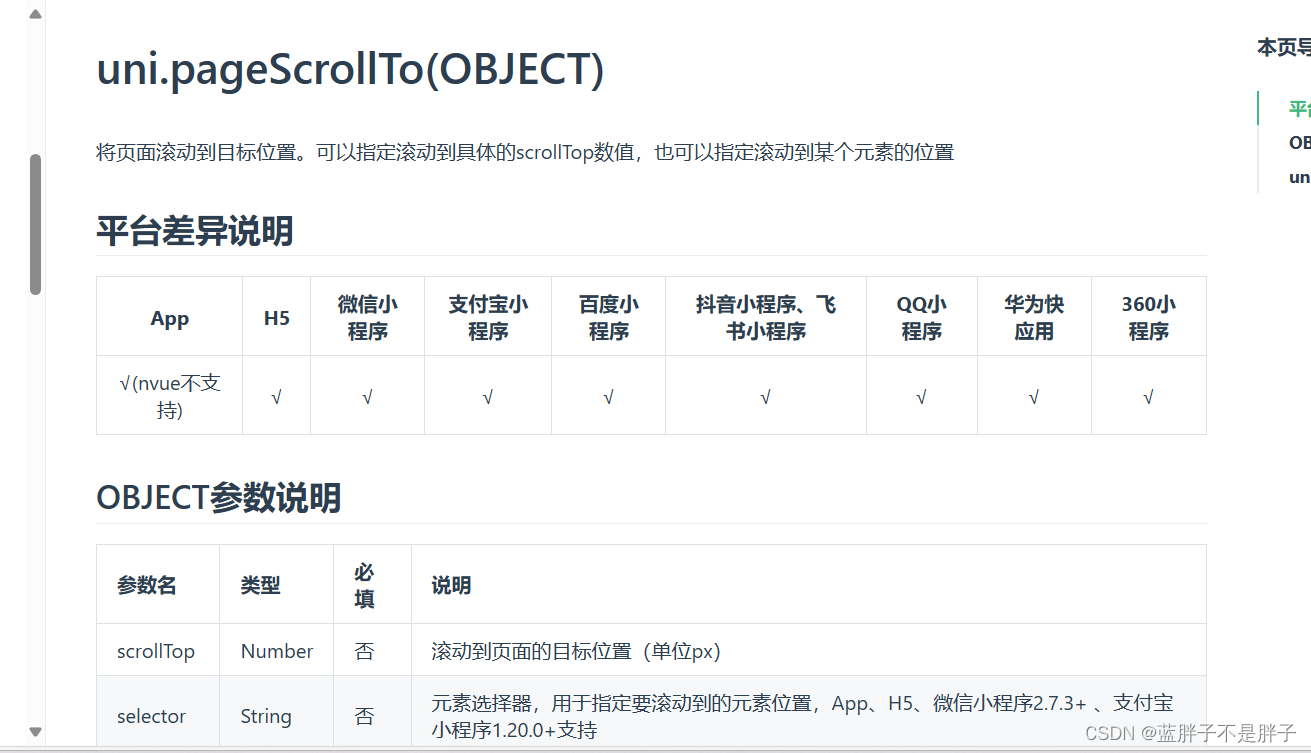The width and height of the screenshot is (1311, 753).
Task: Click the 参数名 table header
Action: coord(158,585)
